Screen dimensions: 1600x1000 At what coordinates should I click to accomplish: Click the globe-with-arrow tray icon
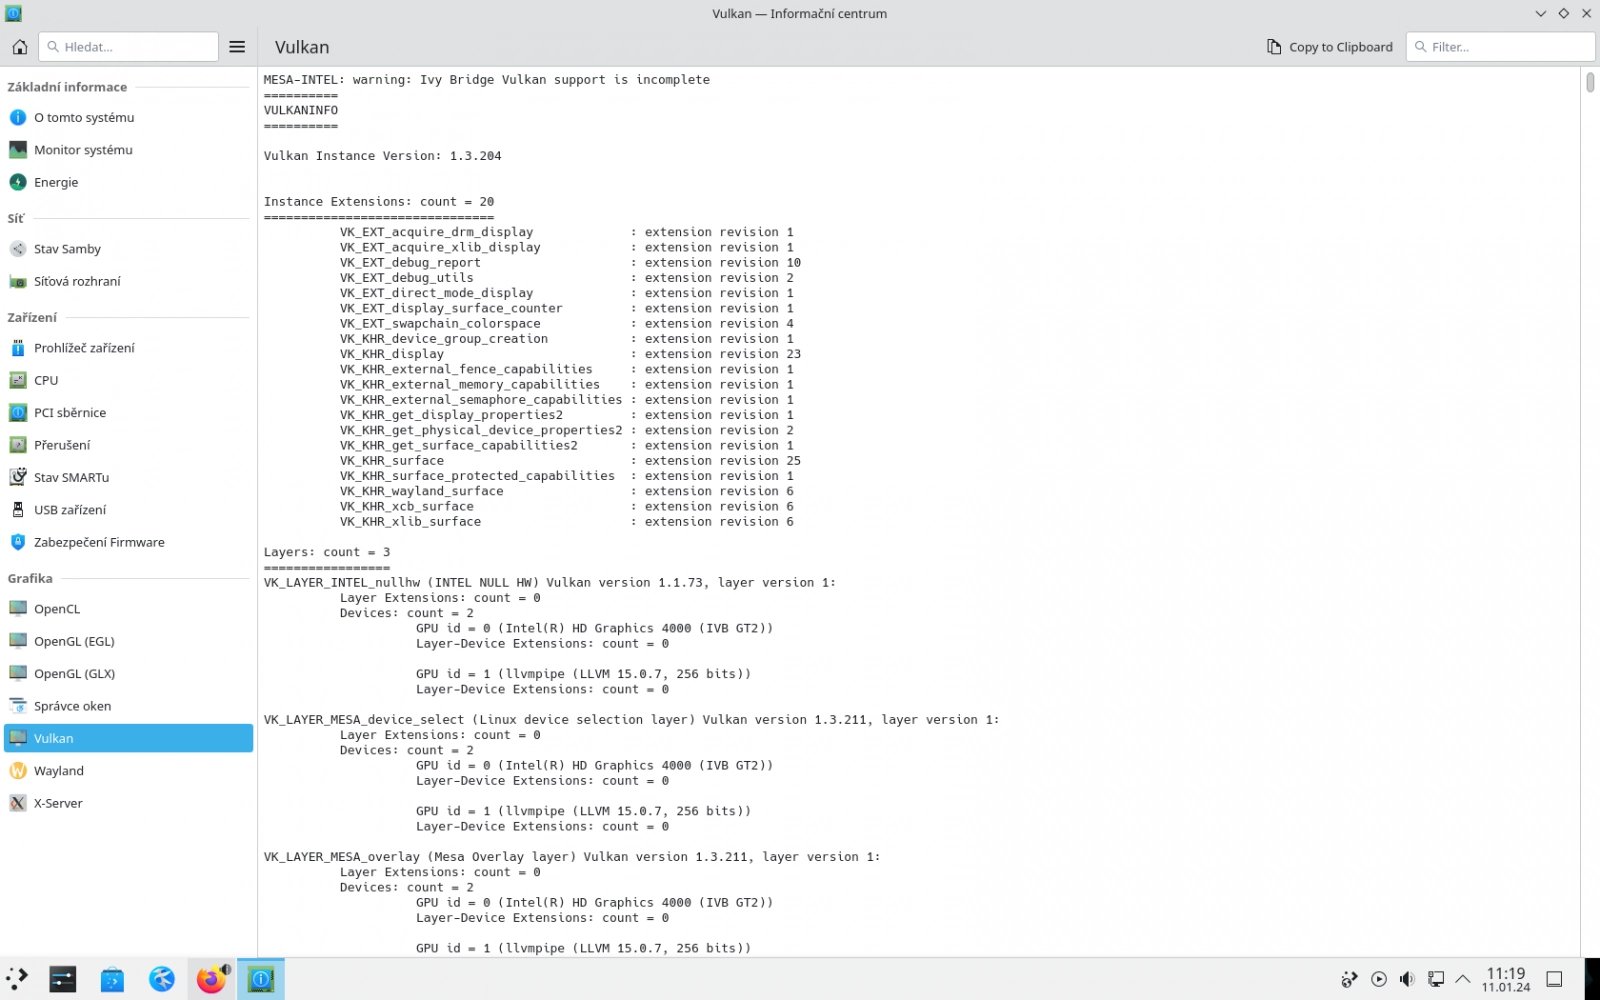click(1350, 979)
